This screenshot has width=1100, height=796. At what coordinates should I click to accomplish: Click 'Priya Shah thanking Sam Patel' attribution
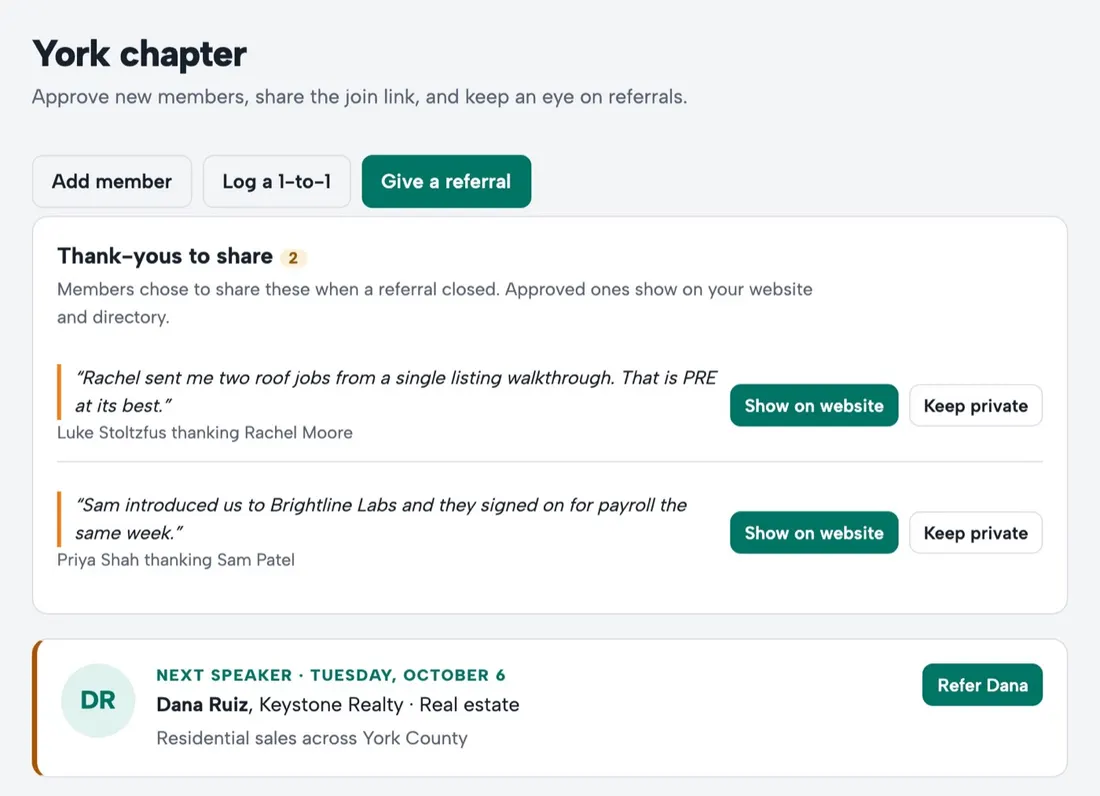[176, 560]
